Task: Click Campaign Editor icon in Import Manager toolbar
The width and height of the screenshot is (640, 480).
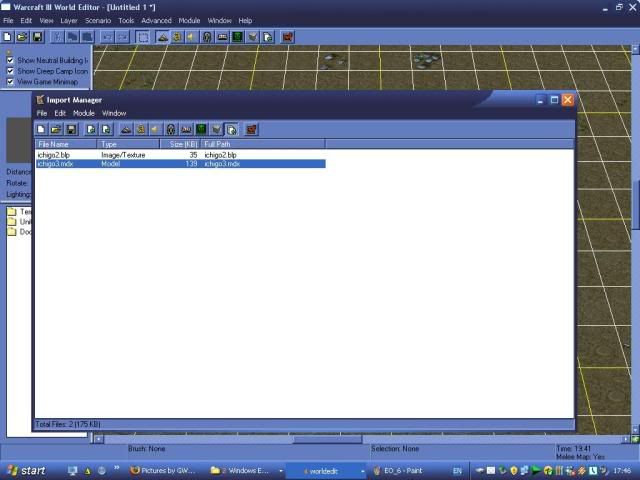Action: click(x=186, y=130)
